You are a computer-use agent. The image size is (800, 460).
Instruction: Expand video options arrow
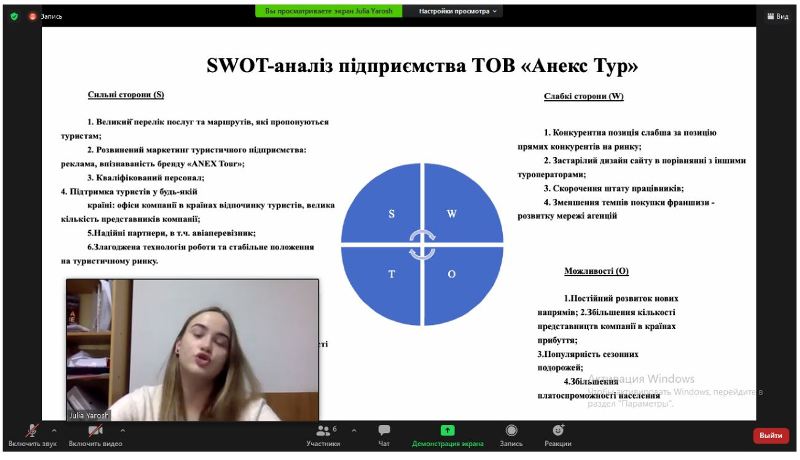click(x=122, y=430)
